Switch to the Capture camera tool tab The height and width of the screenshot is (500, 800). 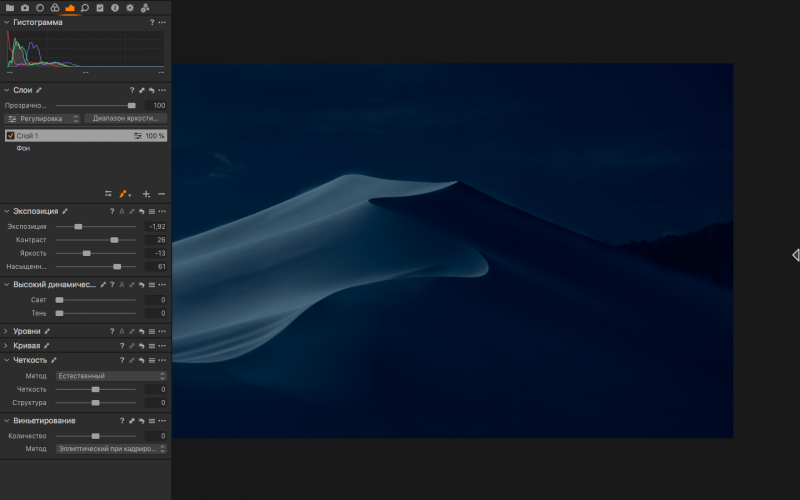(x=25, y=8)
